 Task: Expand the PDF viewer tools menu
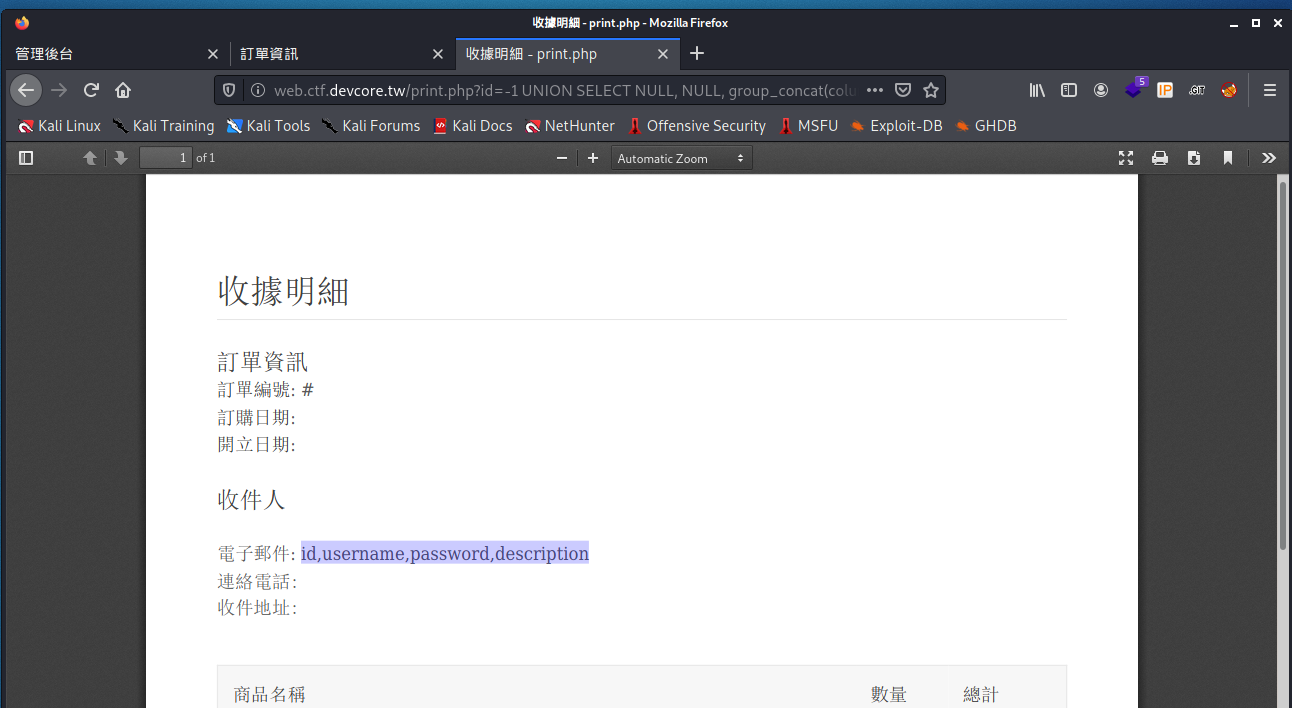point(1269,158)
